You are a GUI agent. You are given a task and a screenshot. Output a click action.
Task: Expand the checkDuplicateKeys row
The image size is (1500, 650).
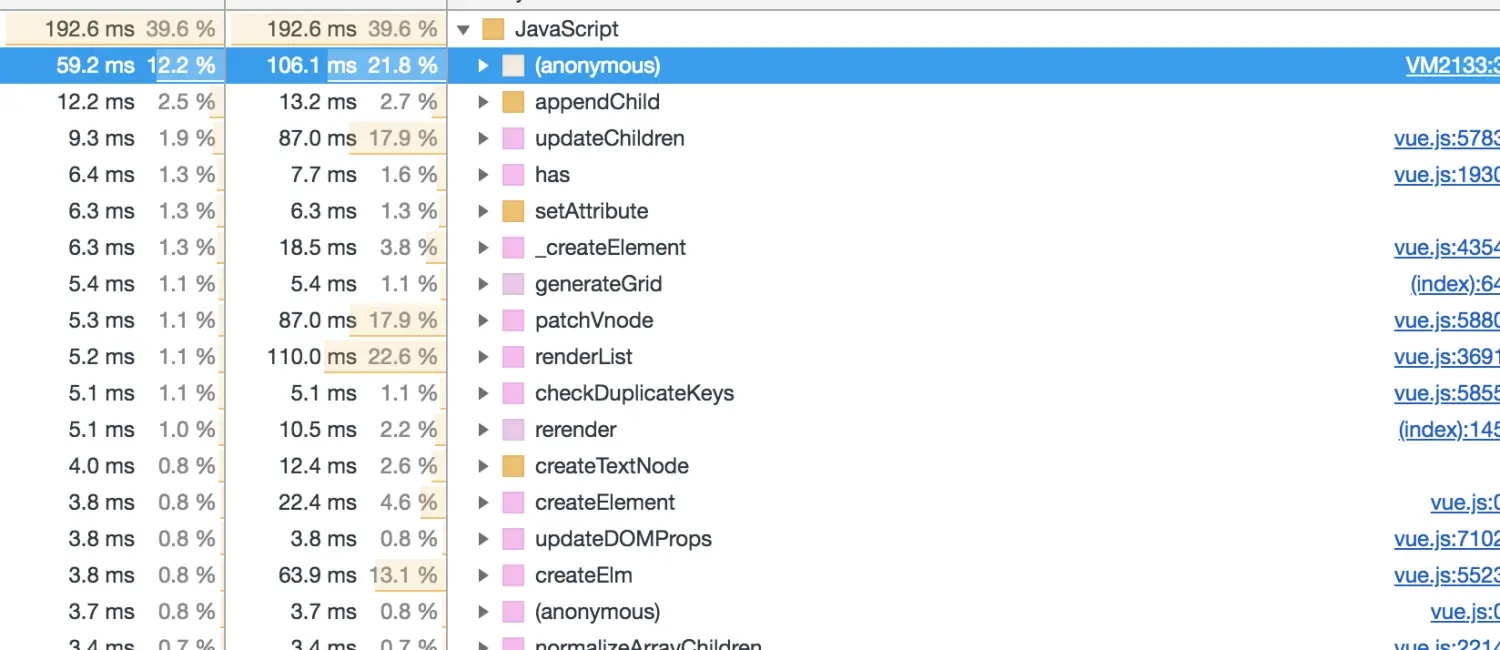(x=483, y=394)
